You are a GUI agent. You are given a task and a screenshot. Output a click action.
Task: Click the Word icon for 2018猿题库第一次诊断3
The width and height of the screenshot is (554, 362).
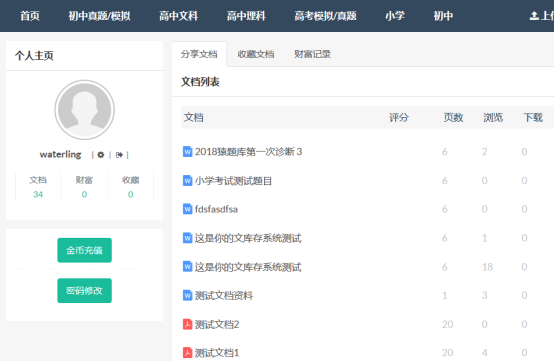pos(187,152)
